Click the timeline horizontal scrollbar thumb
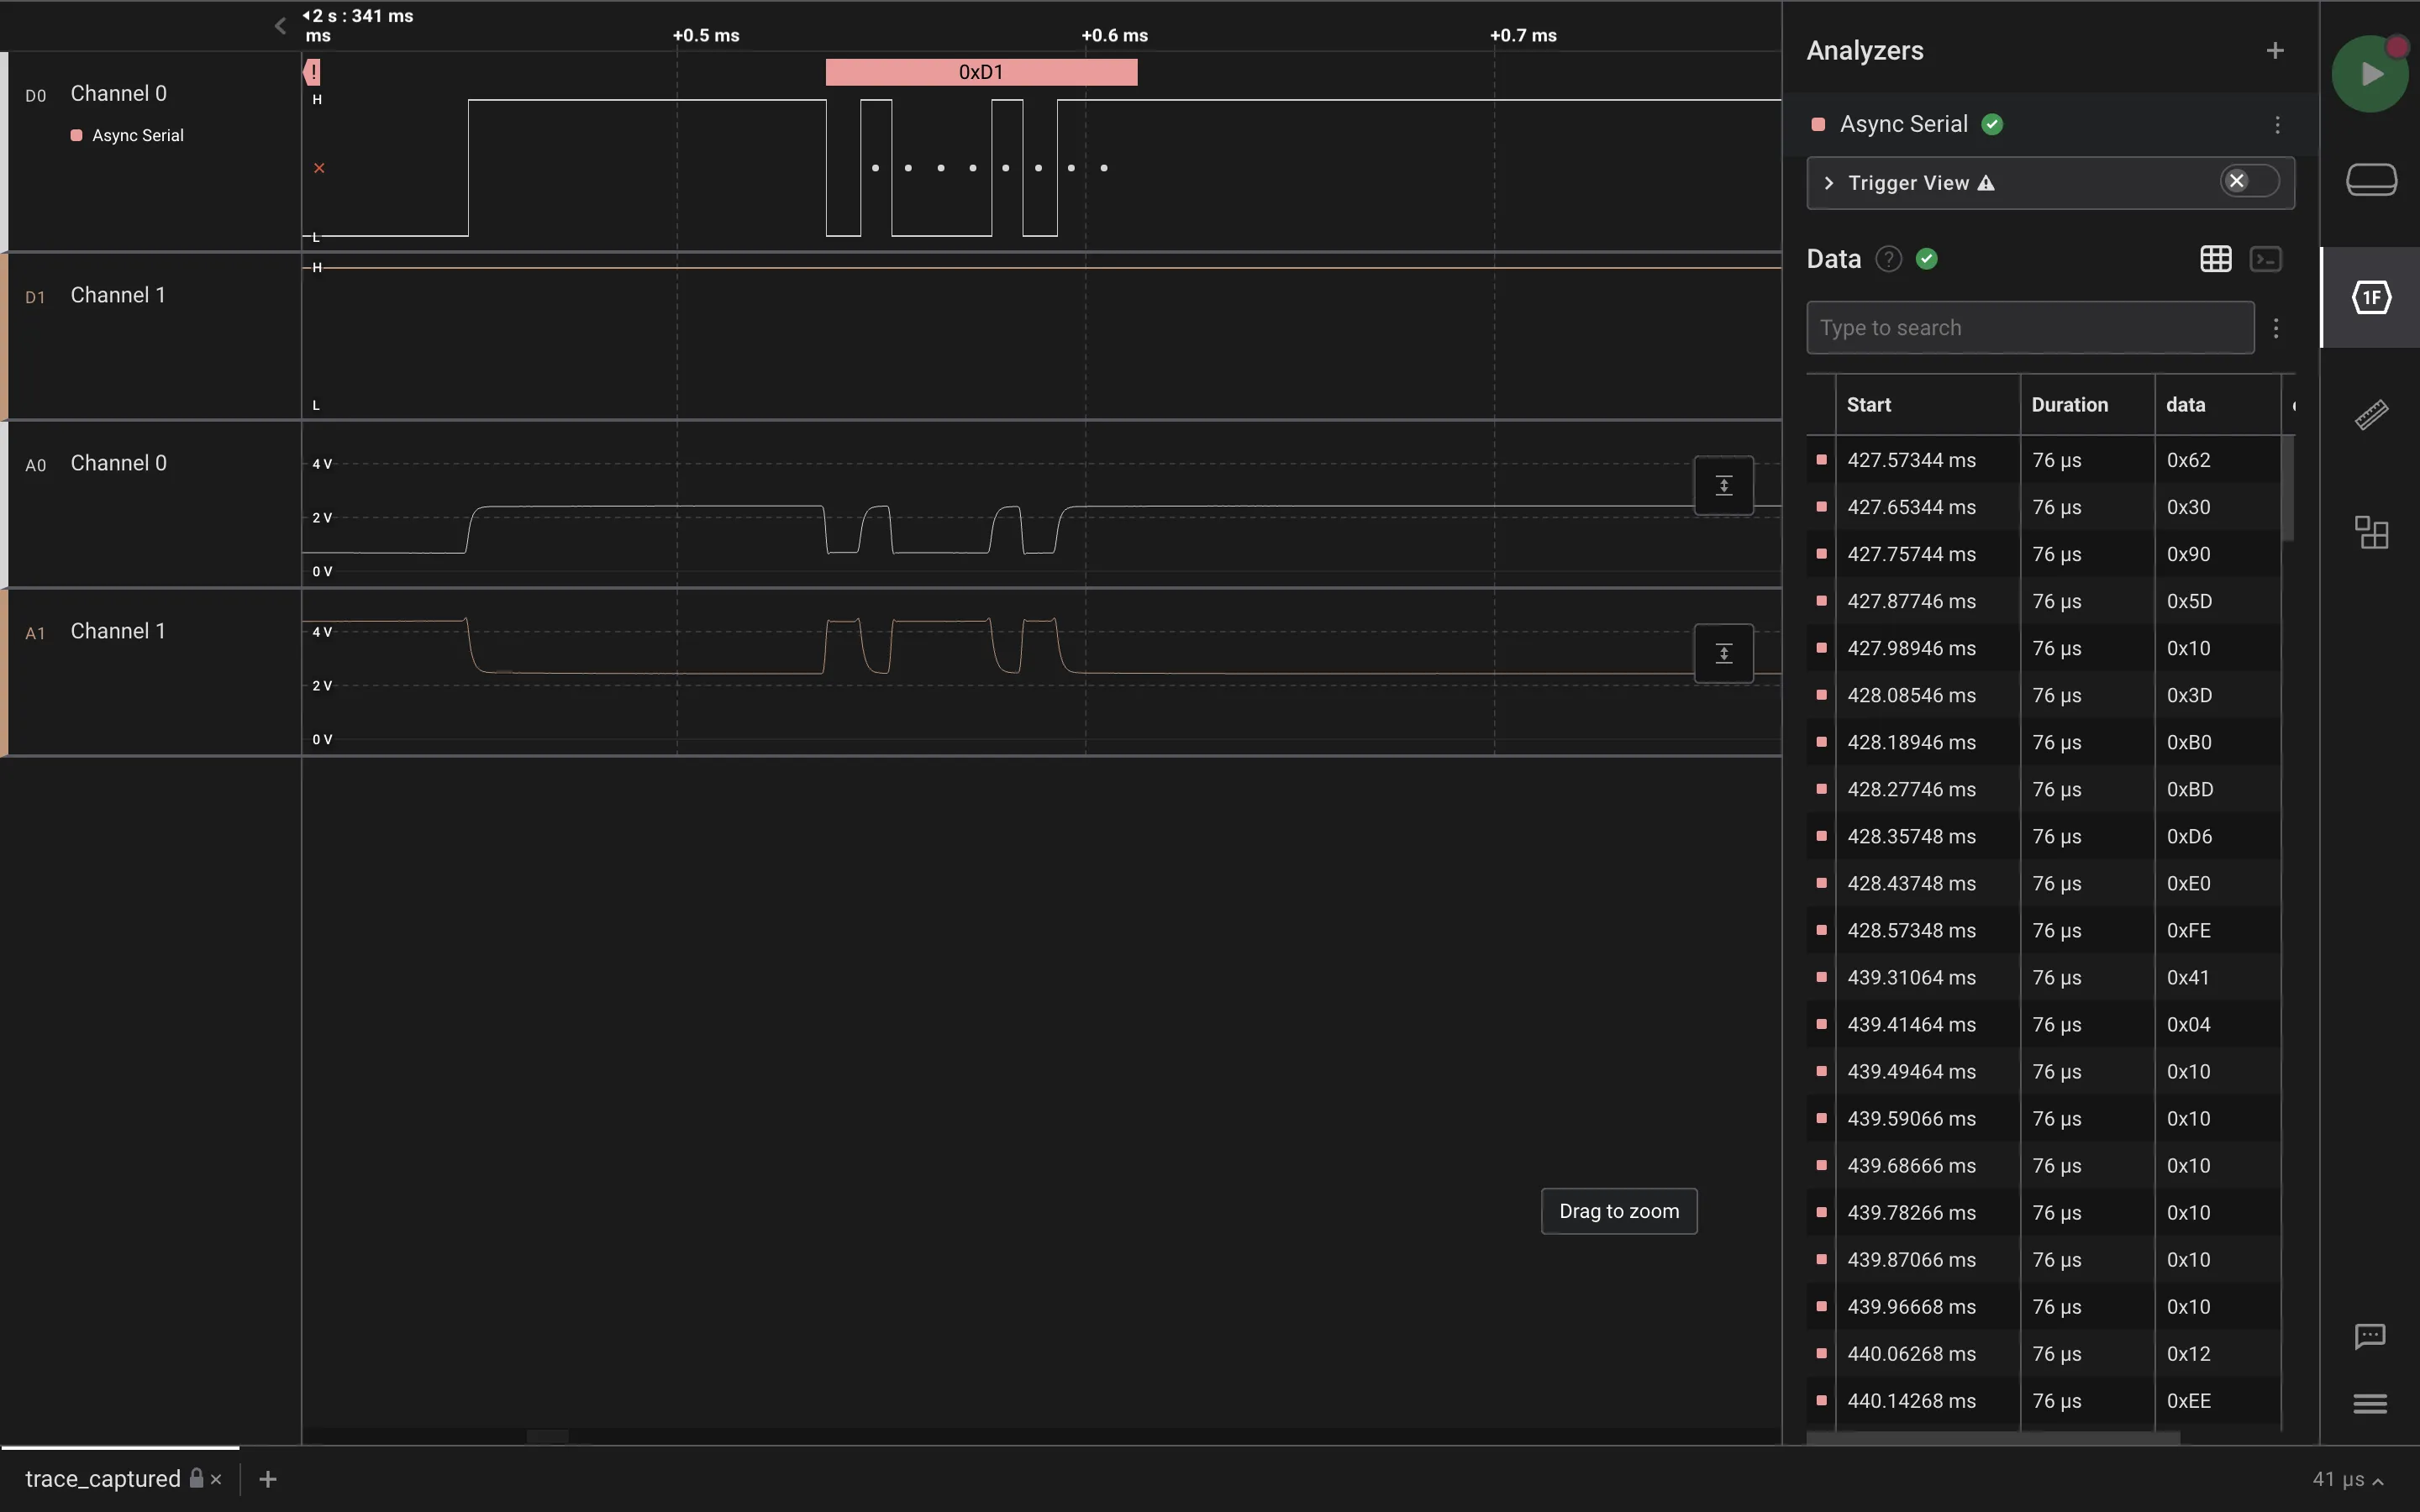The width and height of the screenshot is (2420, 1512). (547, 1437)
